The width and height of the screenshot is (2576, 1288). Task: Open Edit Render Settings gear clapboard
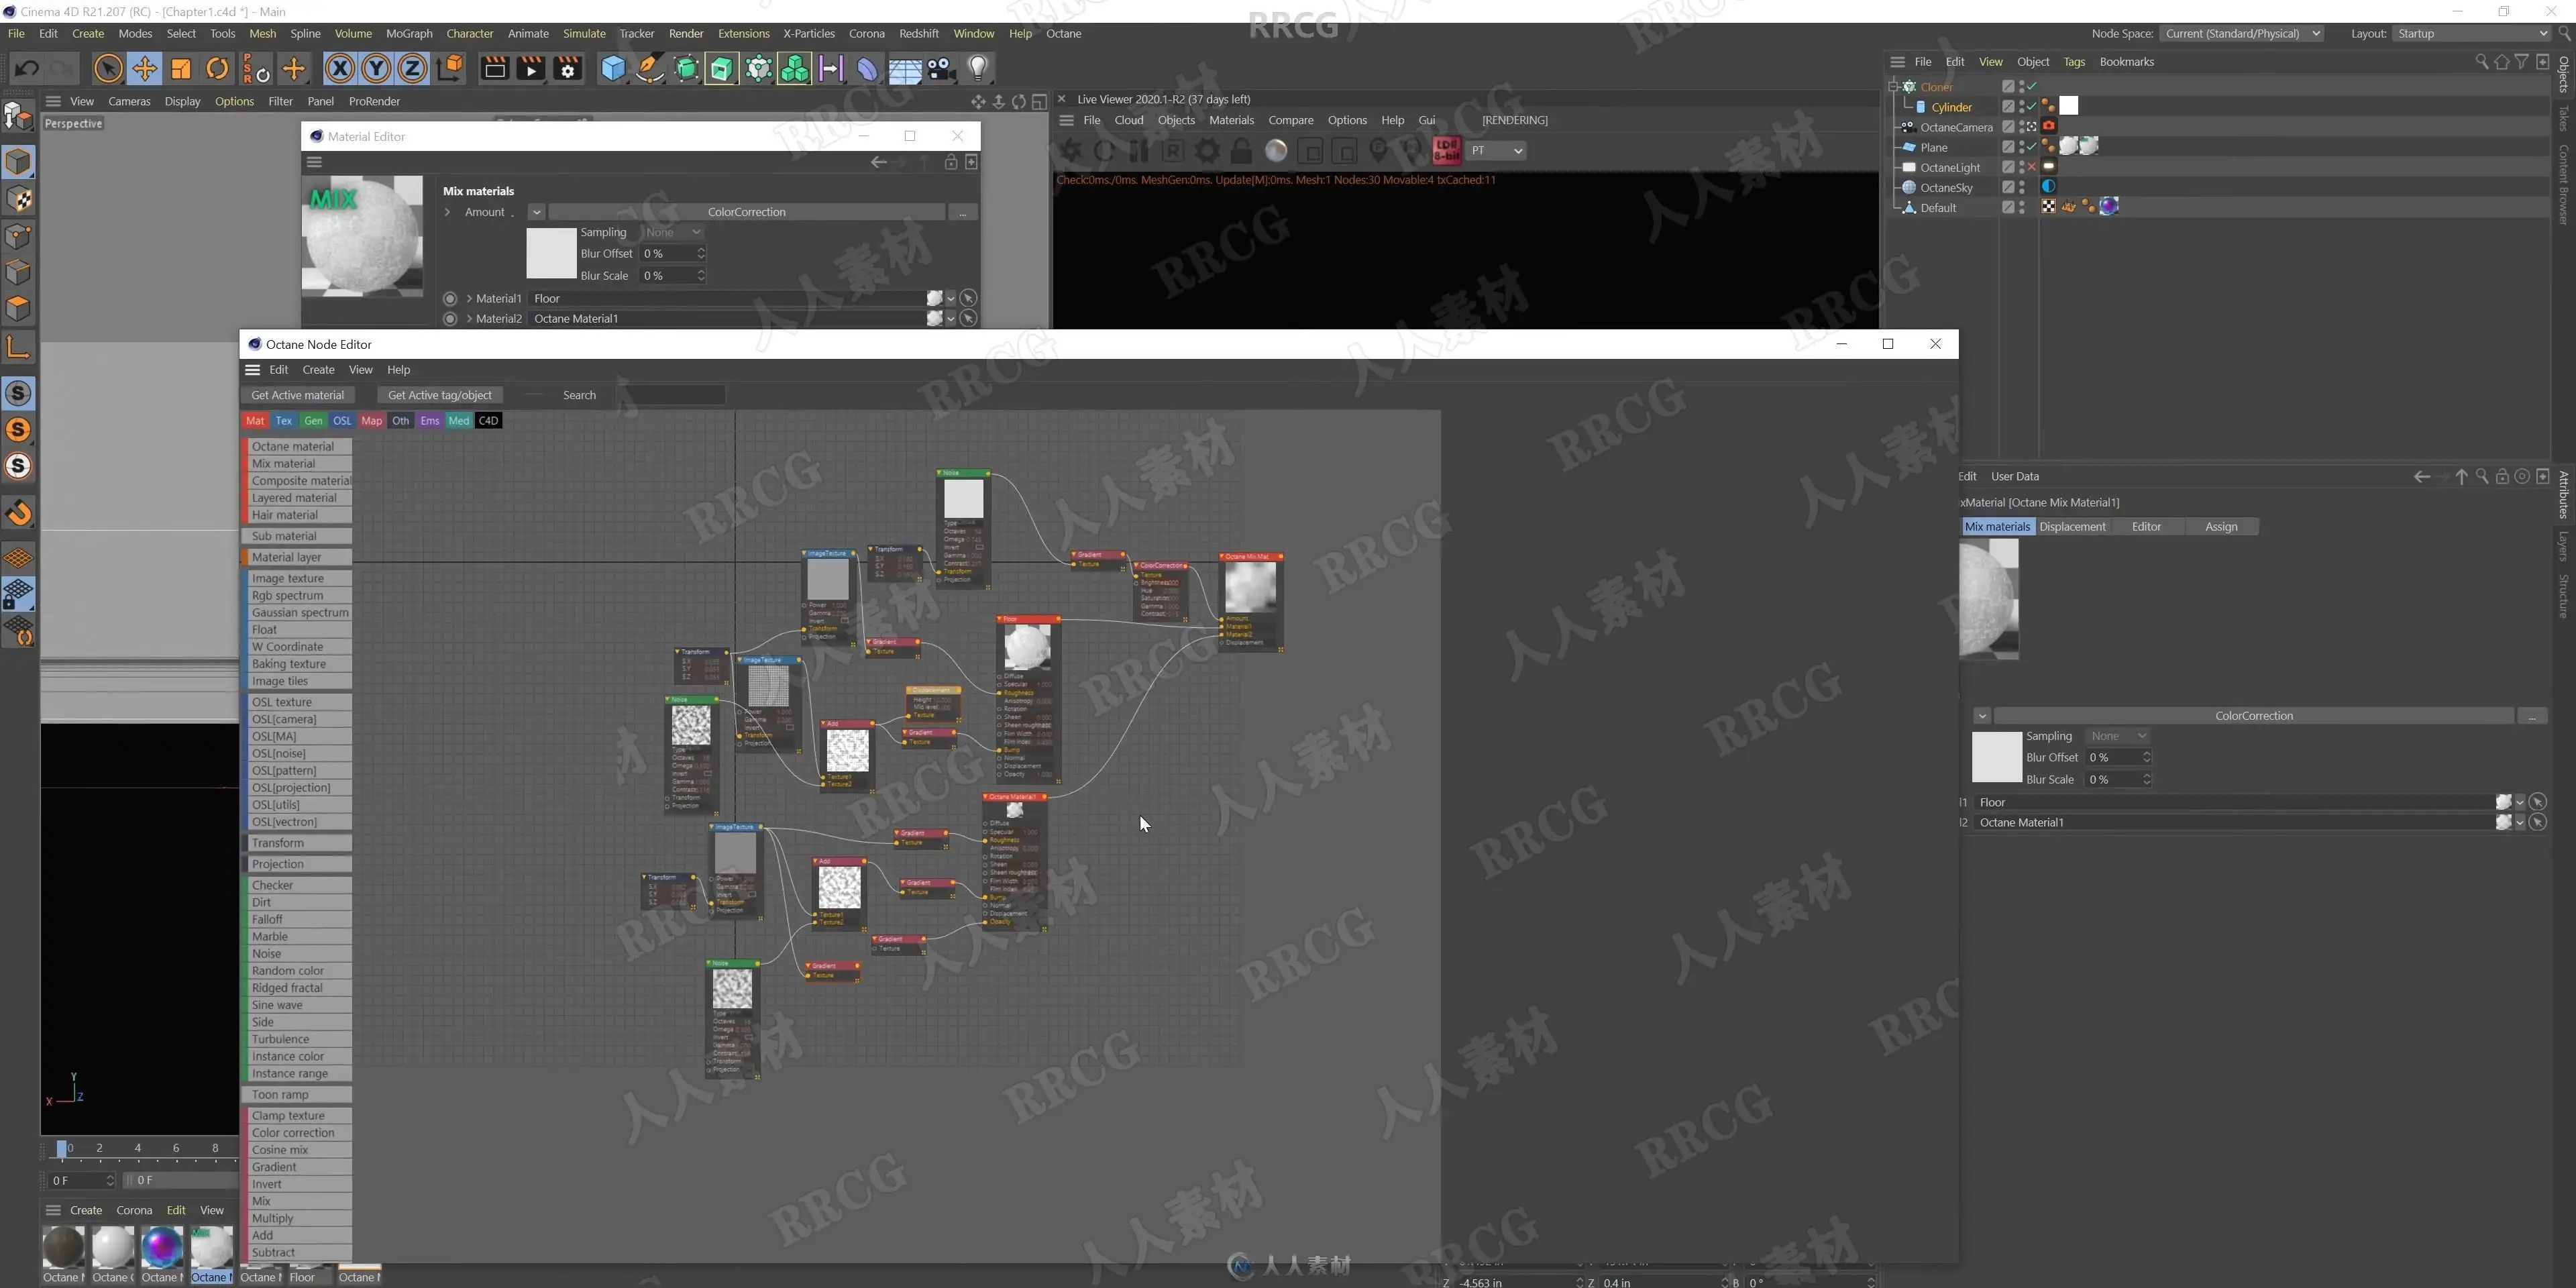pyautogui.click(x=568, y=68)
